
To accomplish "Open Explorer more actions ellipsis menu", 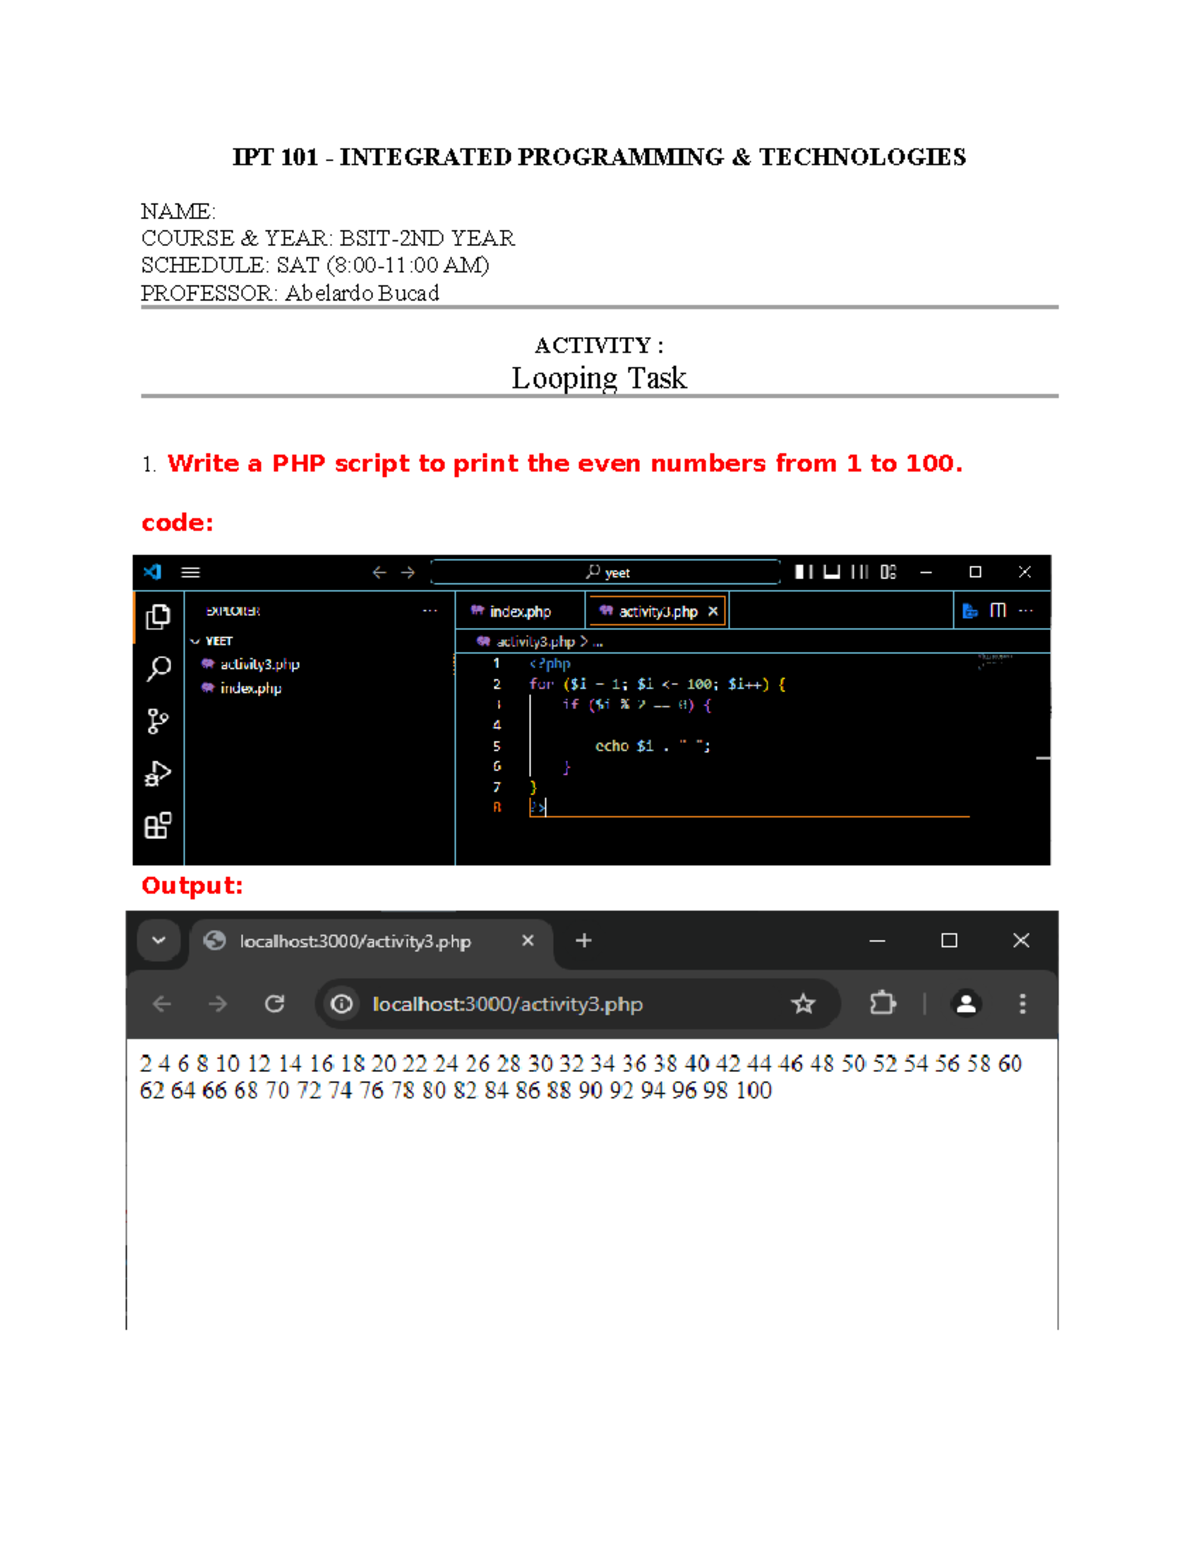I will coord(428,609).
